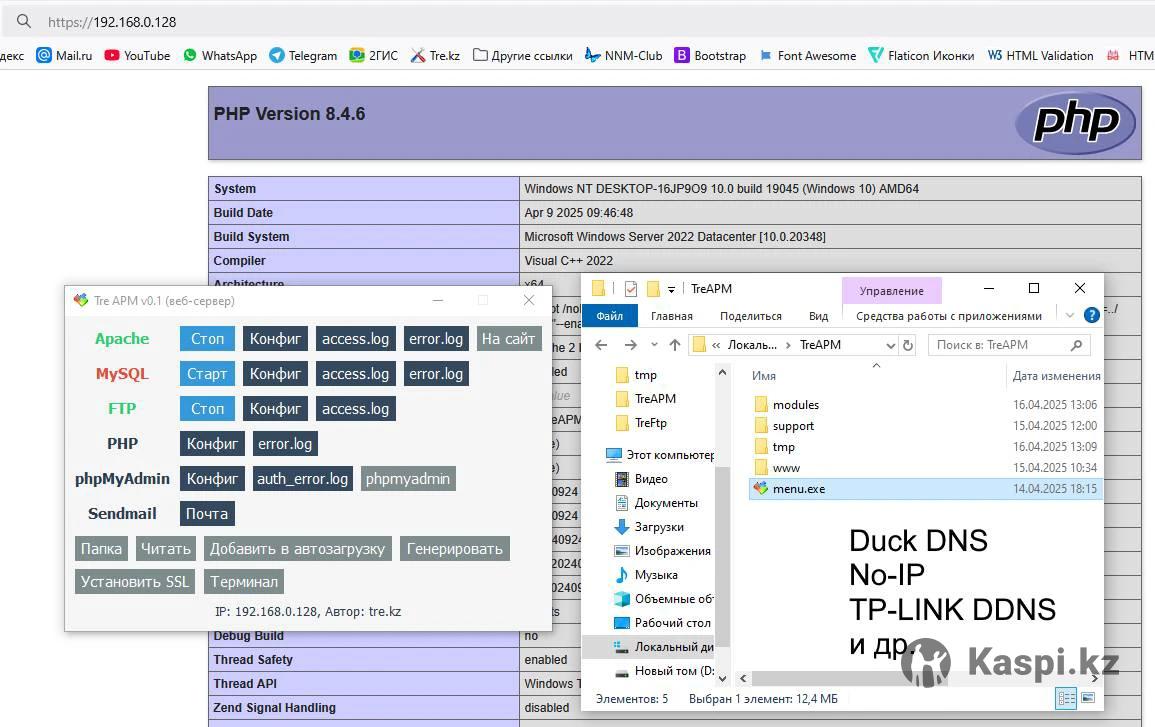Open the Tre.kz bookmark
Viewport: 1155px width, 727px height.
pyautogui.click(x=435, y=55)
